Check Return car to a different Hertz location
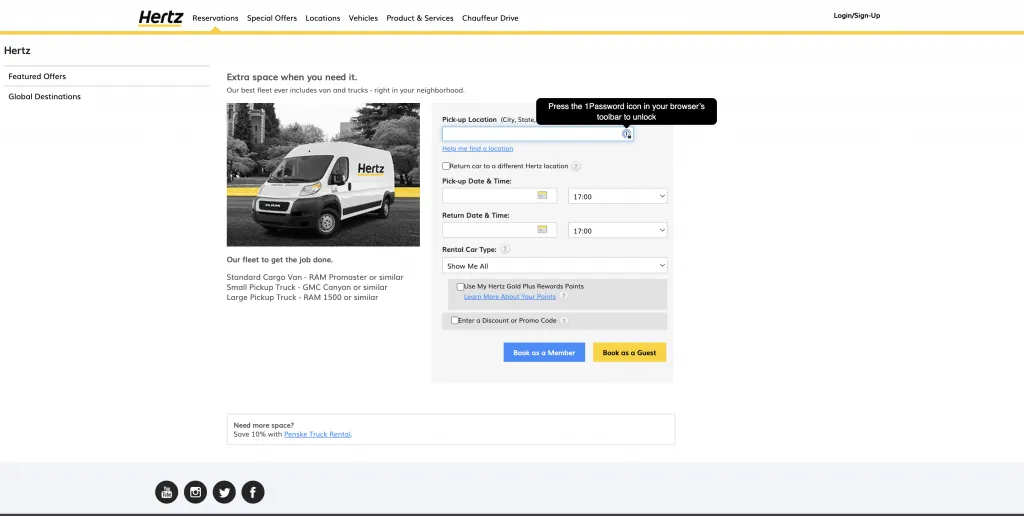 (x=446, y=166)
